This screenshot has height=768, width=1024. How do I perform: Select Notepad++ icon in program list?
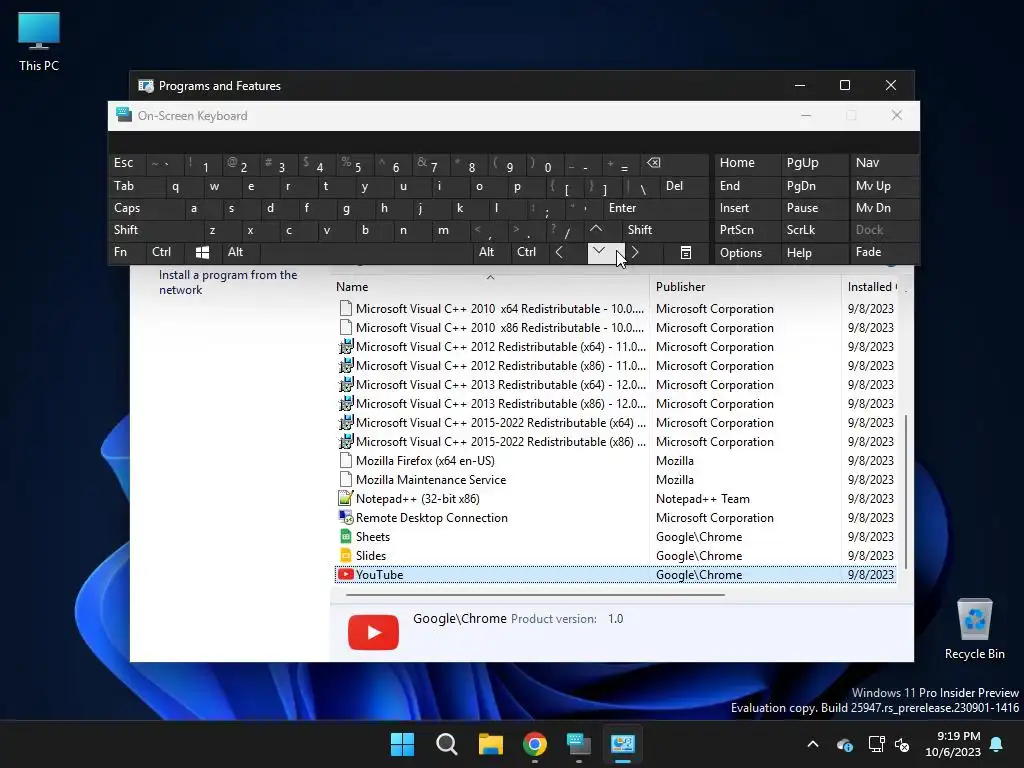[345, 499]
